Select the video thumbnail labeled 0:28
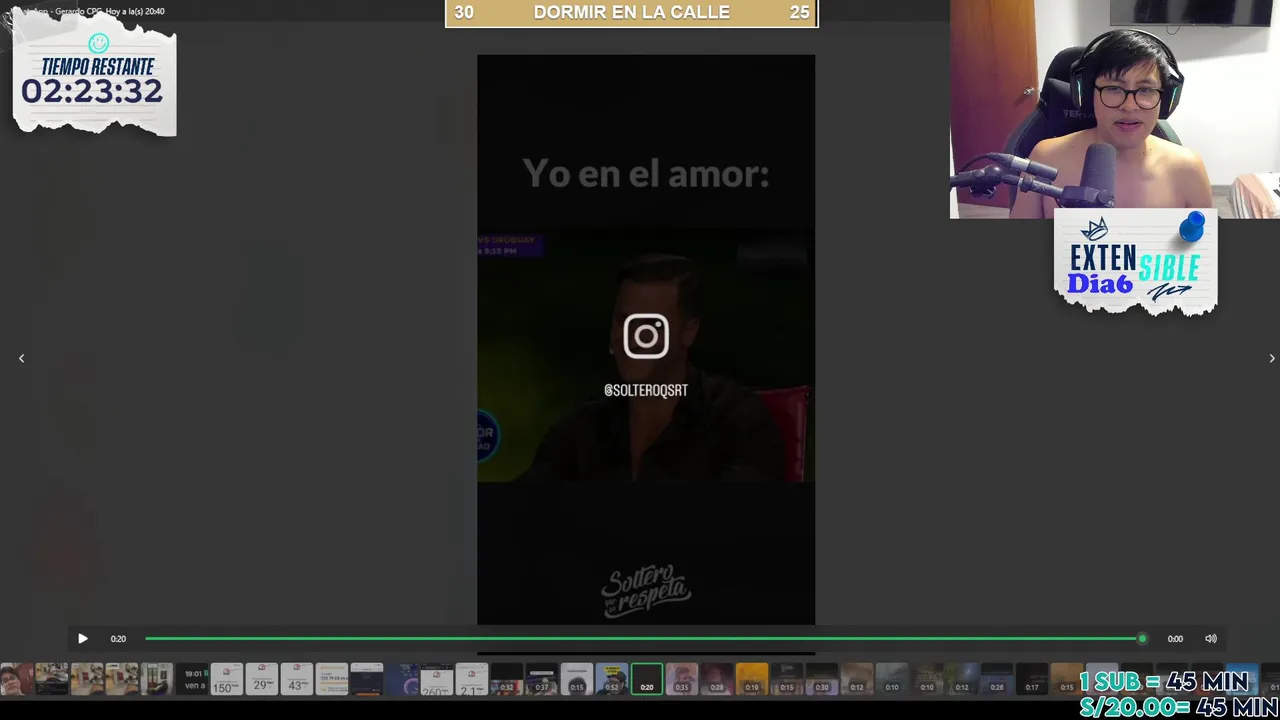This screenshot has width=1280, height=720. [717, 679]
